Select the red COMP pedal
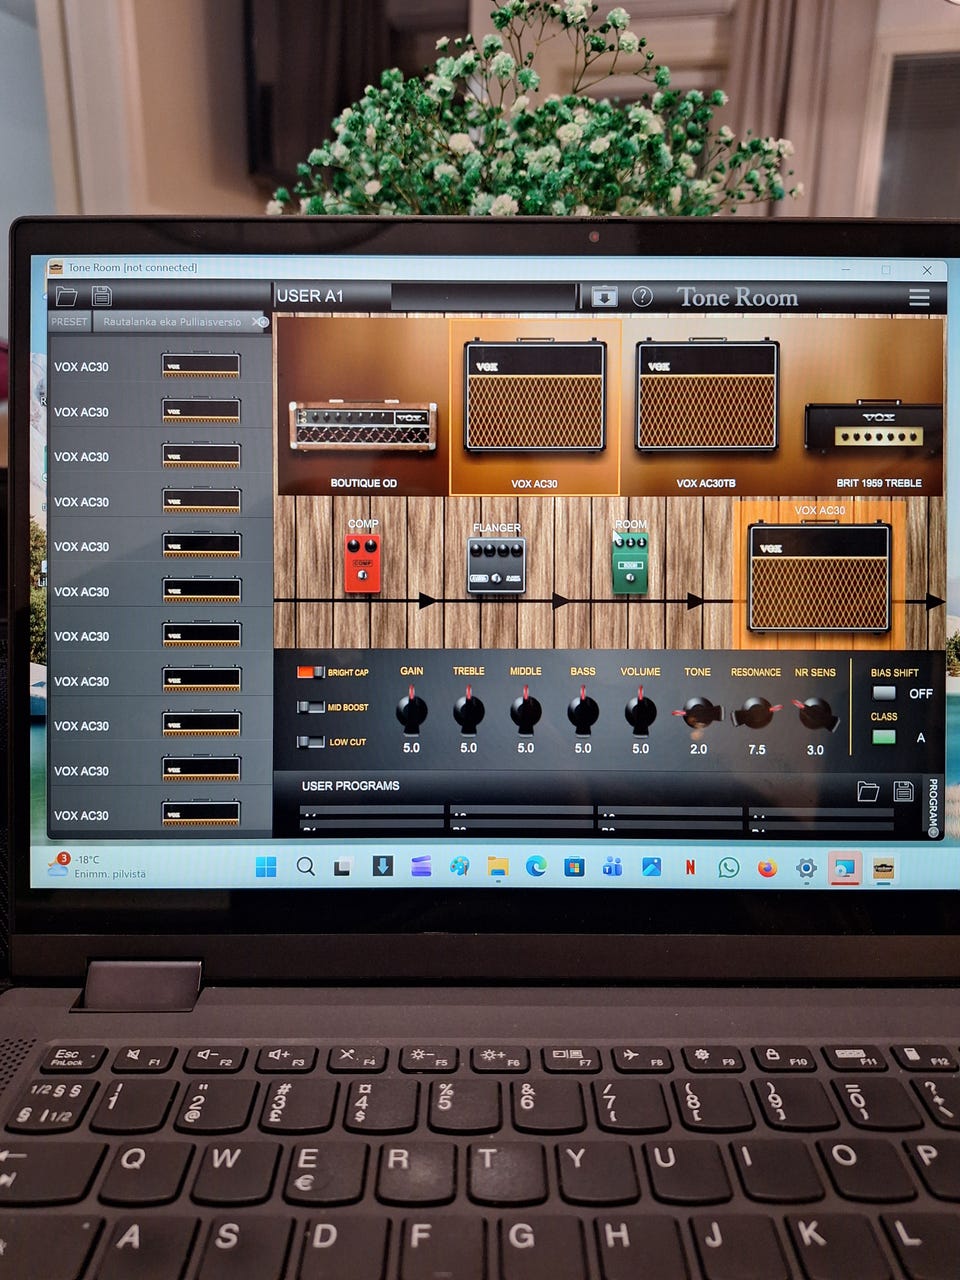Viewport: 960px width, 1280px height. coord(363,563)
